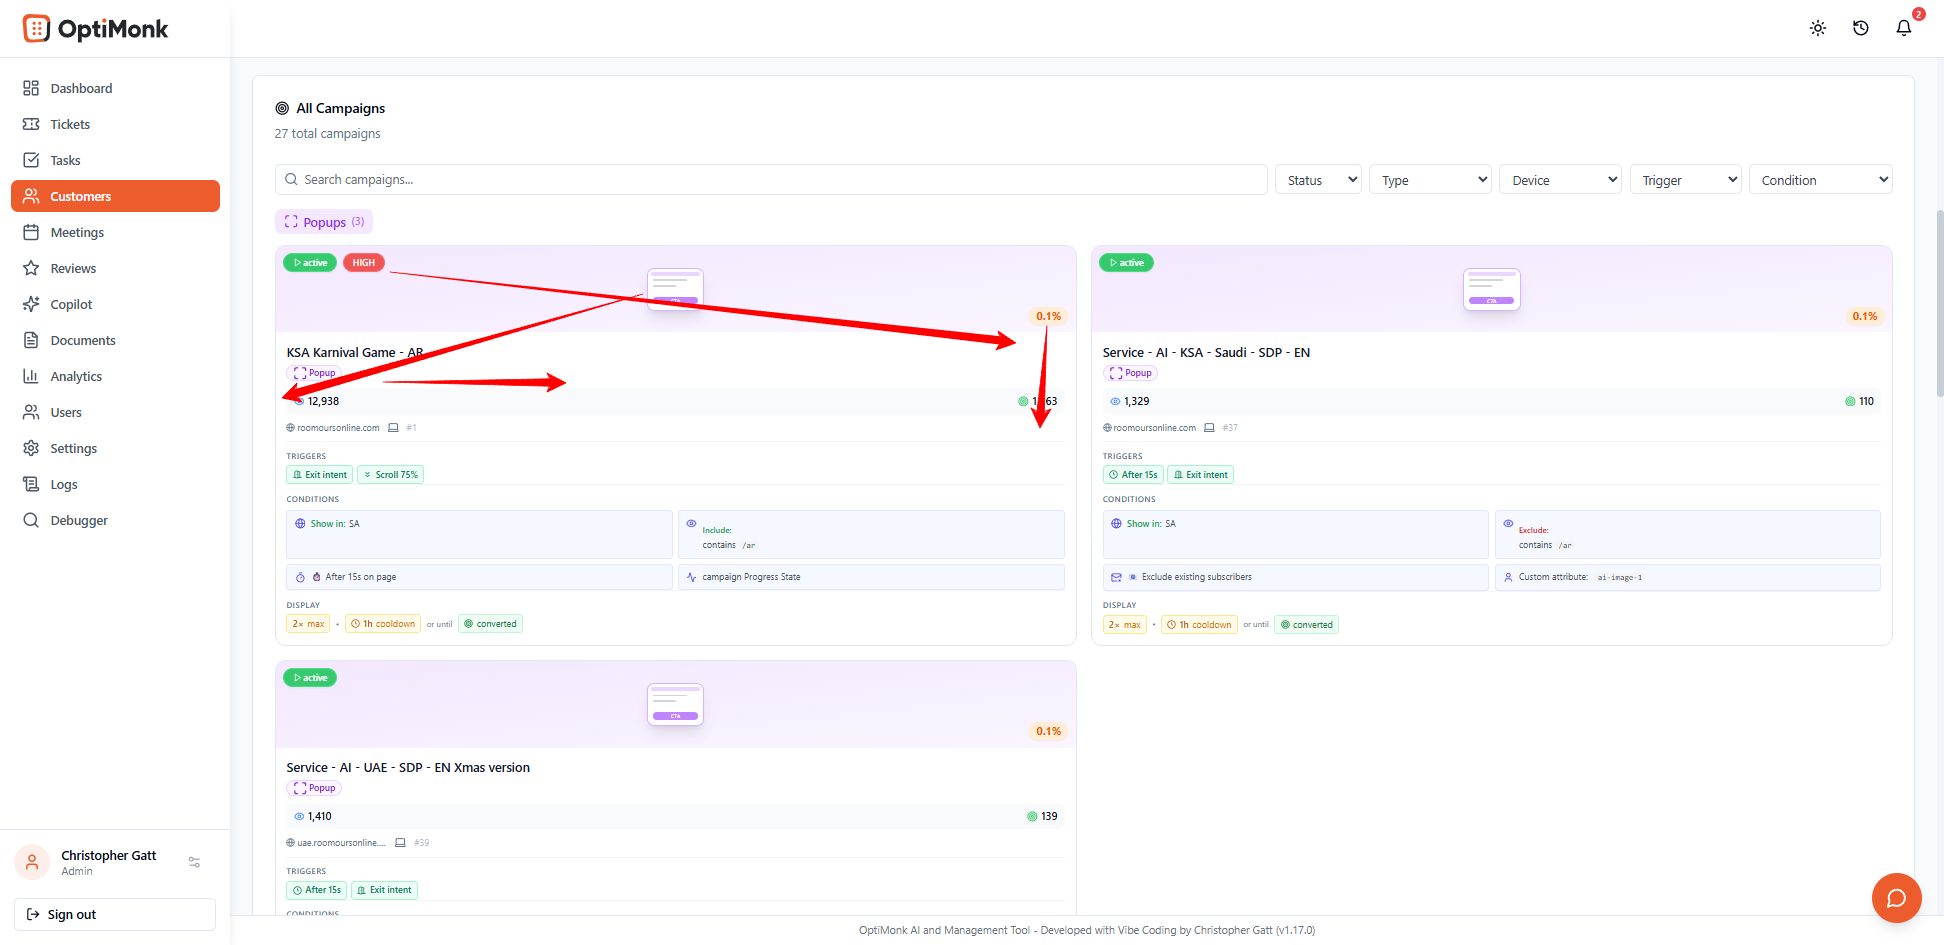This screenshot has height=945, width=1944.
Task: Click the 27 total campaigns text
Action: pos(327,133)
